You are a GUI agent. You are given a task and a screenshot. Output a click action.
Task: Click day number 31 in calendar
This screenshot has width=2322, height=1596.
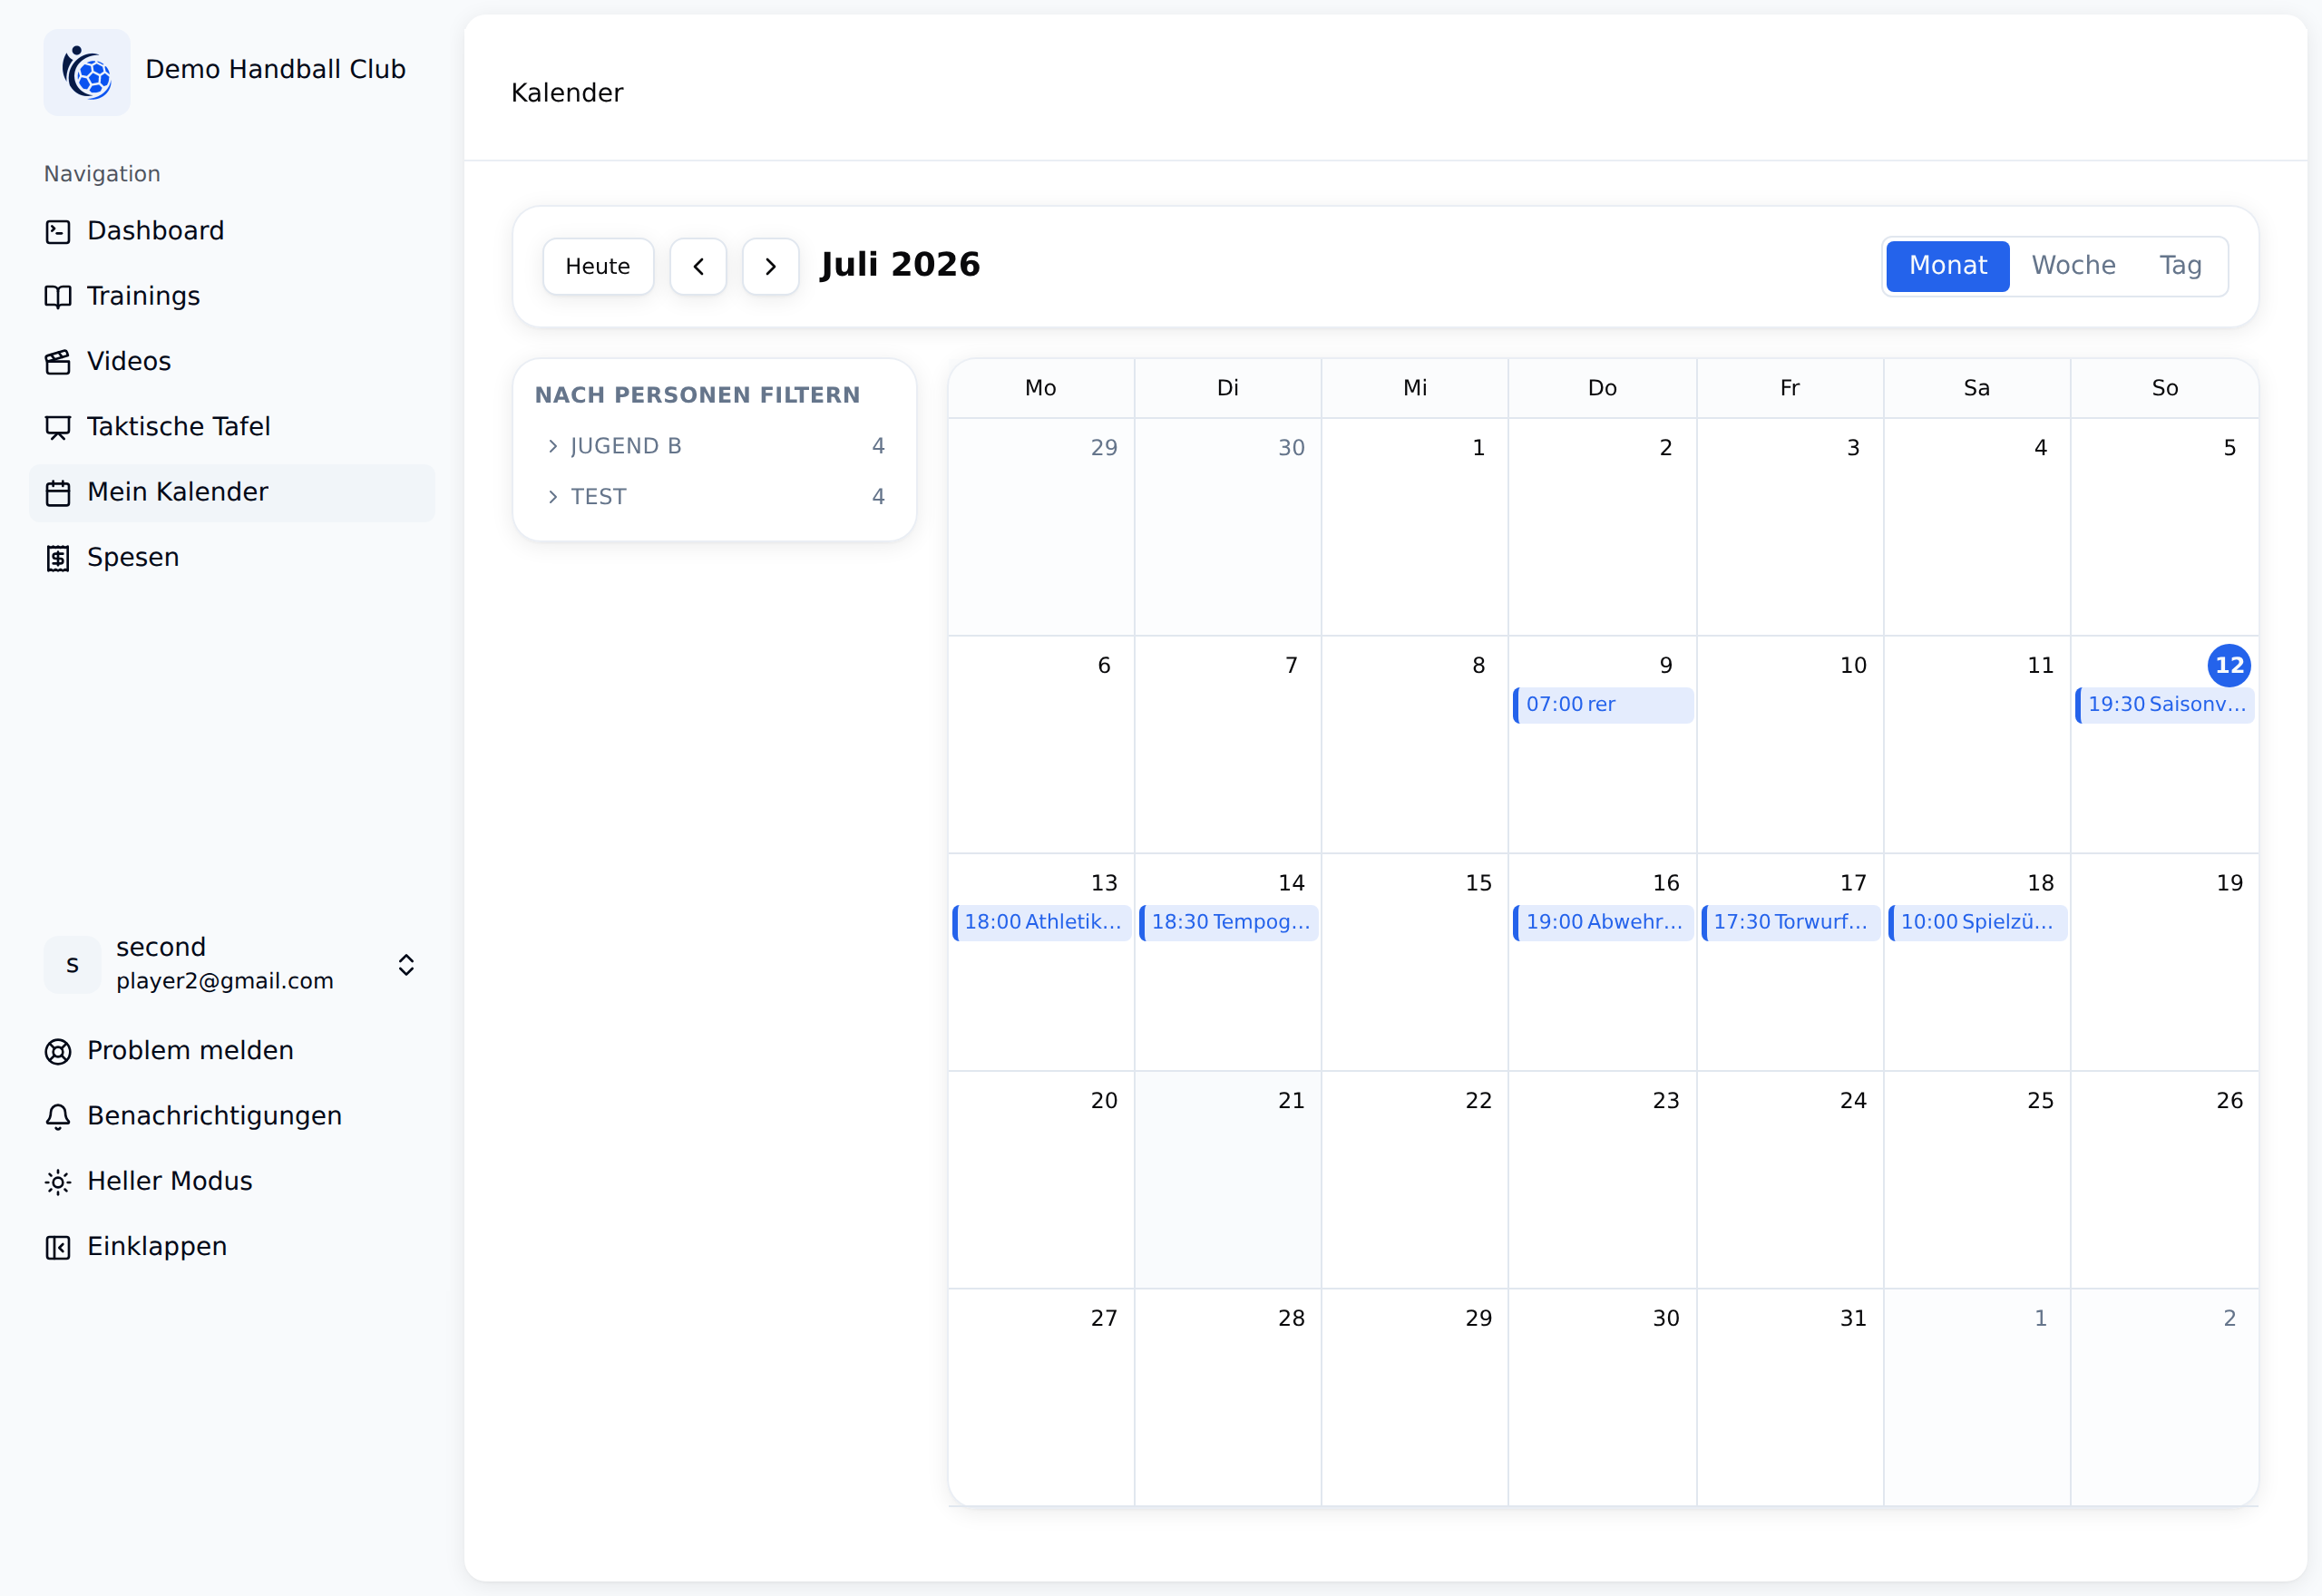coord(1853,1319)
